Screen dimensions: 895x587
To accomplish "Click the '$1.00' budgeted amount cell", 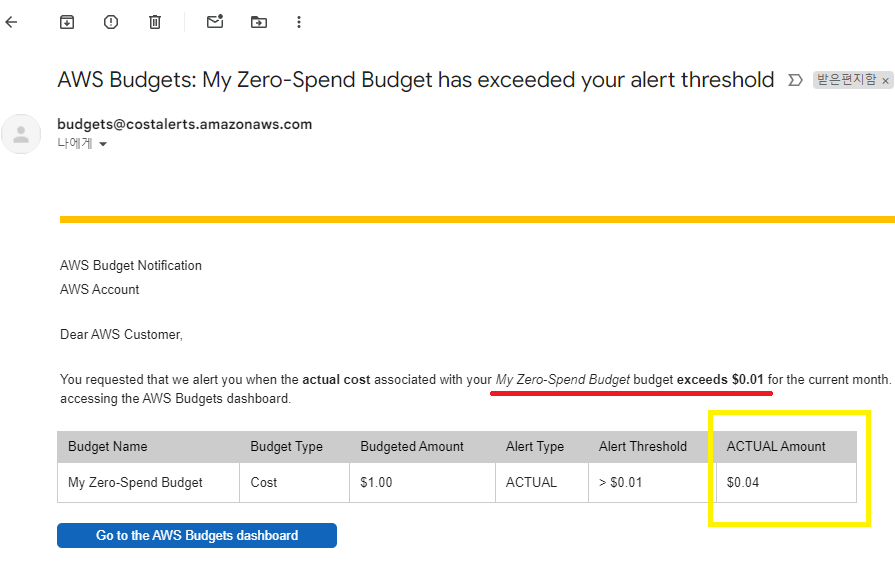I will [422, 483].
